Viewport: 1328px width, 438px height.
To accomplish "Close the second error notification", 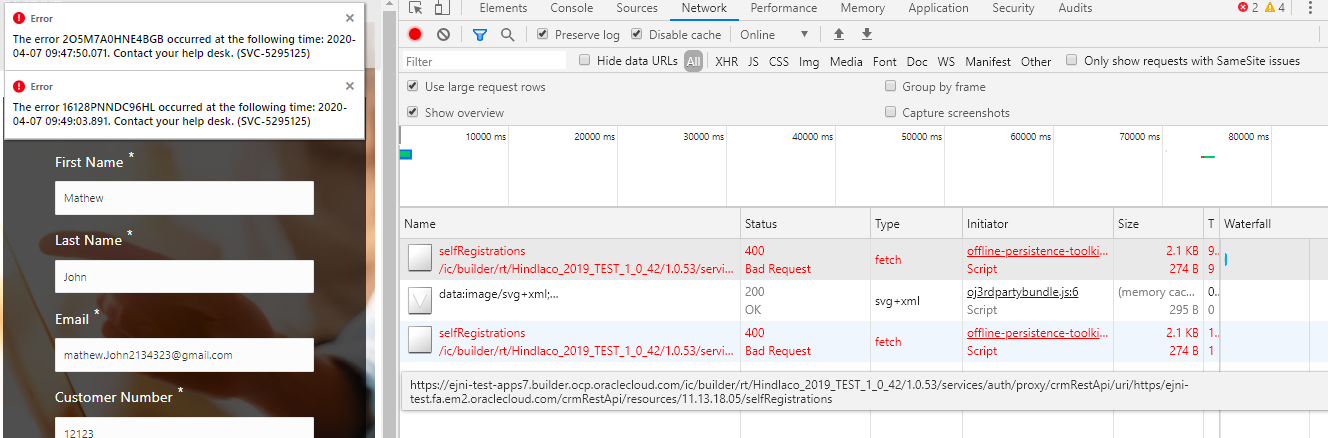I will [349, 86].
